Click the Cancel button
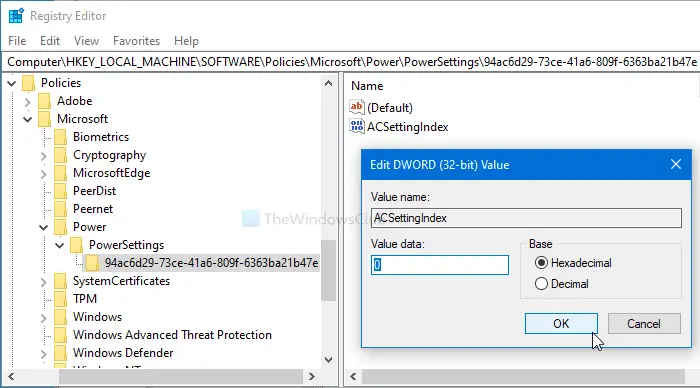 tap(644, 323)
